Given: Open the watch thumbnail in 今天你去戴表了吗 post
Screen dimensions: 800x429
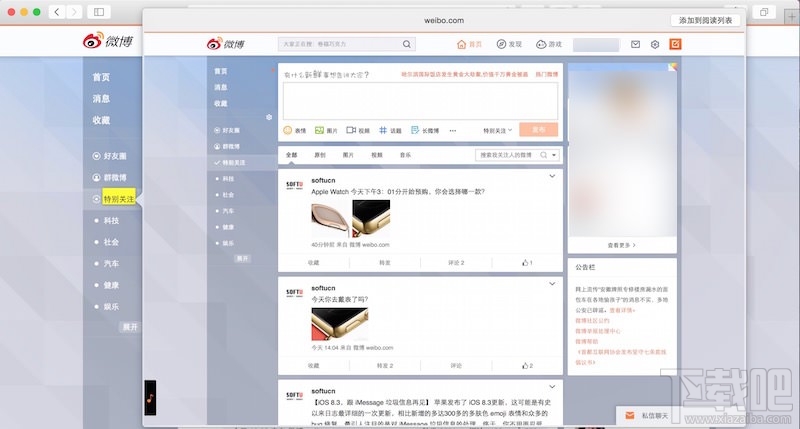Looking at the screenshot, I should [x=339, y=324].
